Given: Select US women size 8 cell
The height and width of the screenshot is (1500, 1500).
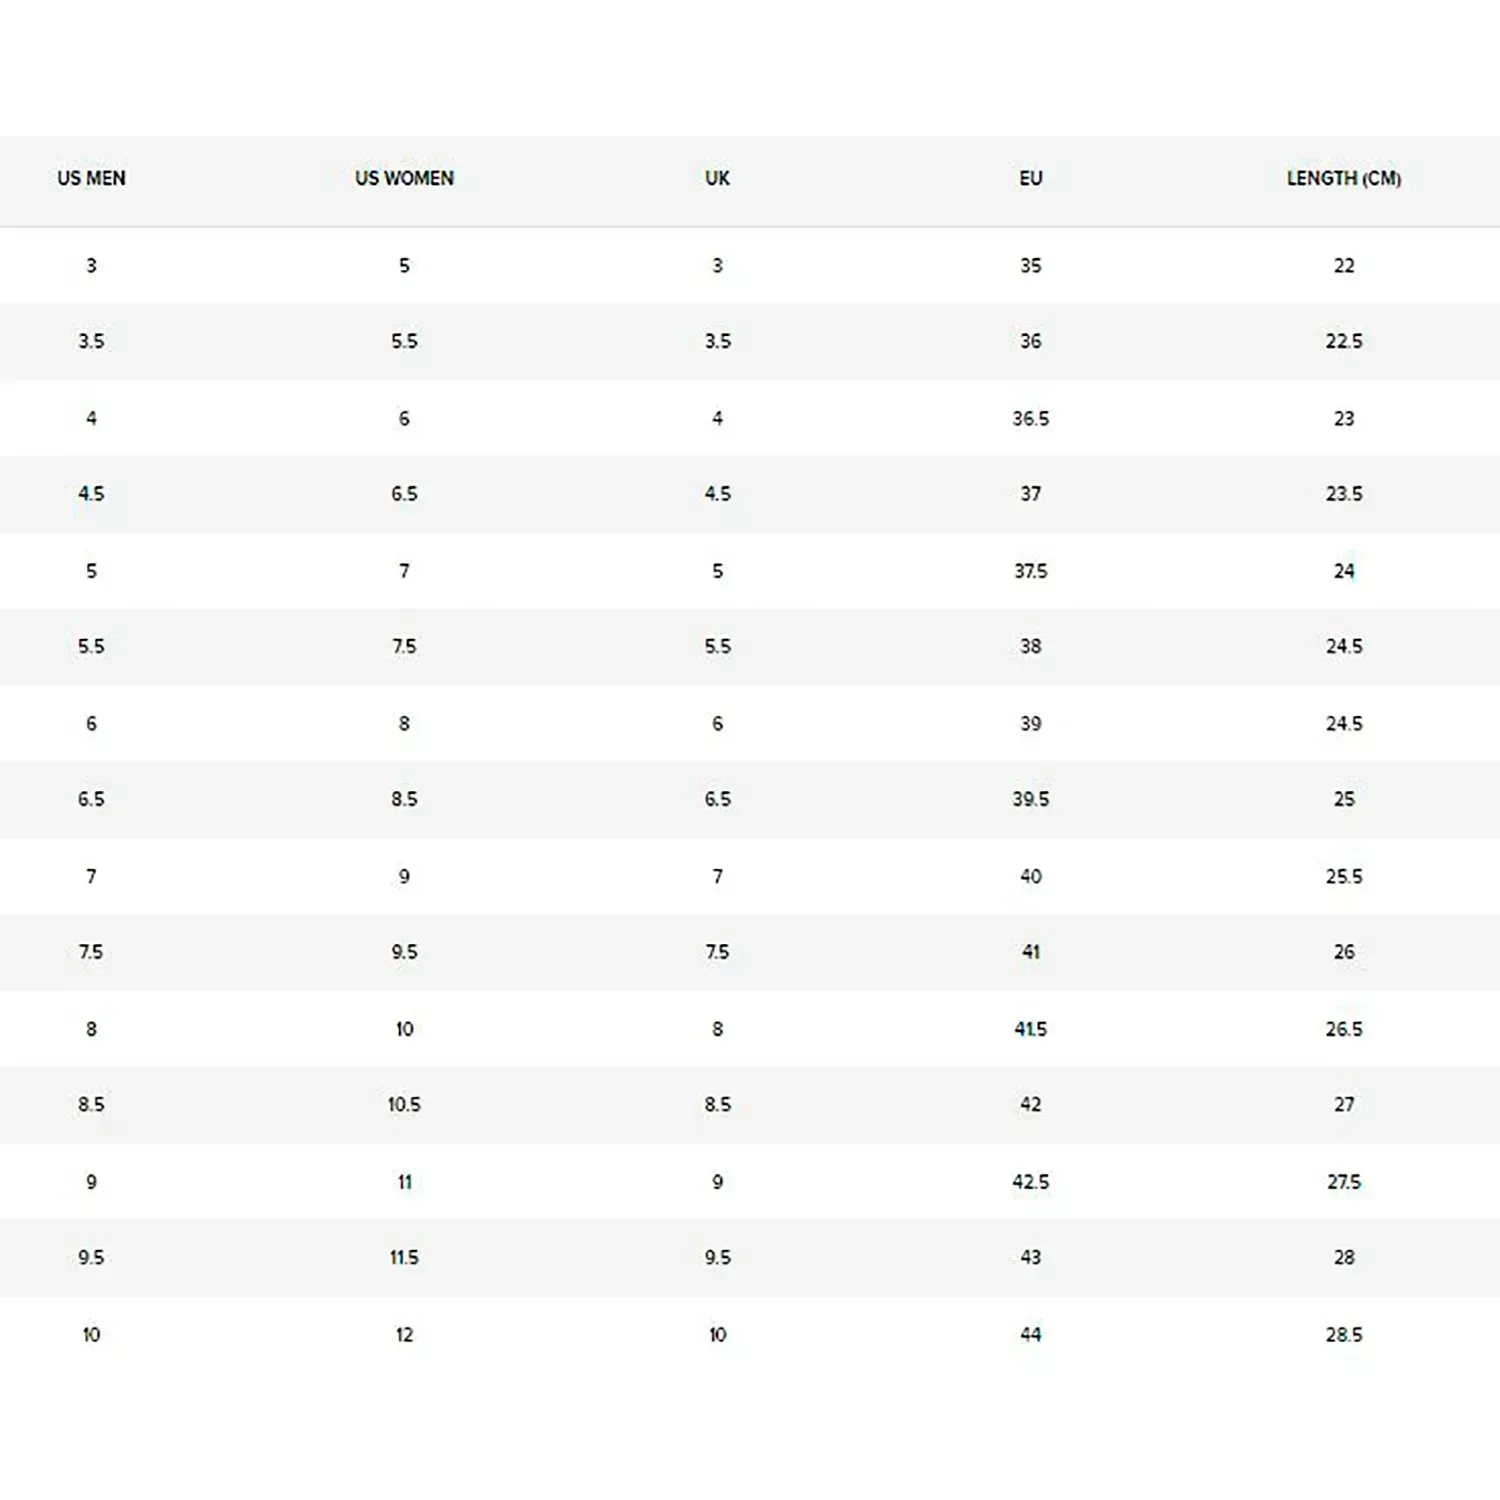Looking at the screenshot, I should (404, 723).
